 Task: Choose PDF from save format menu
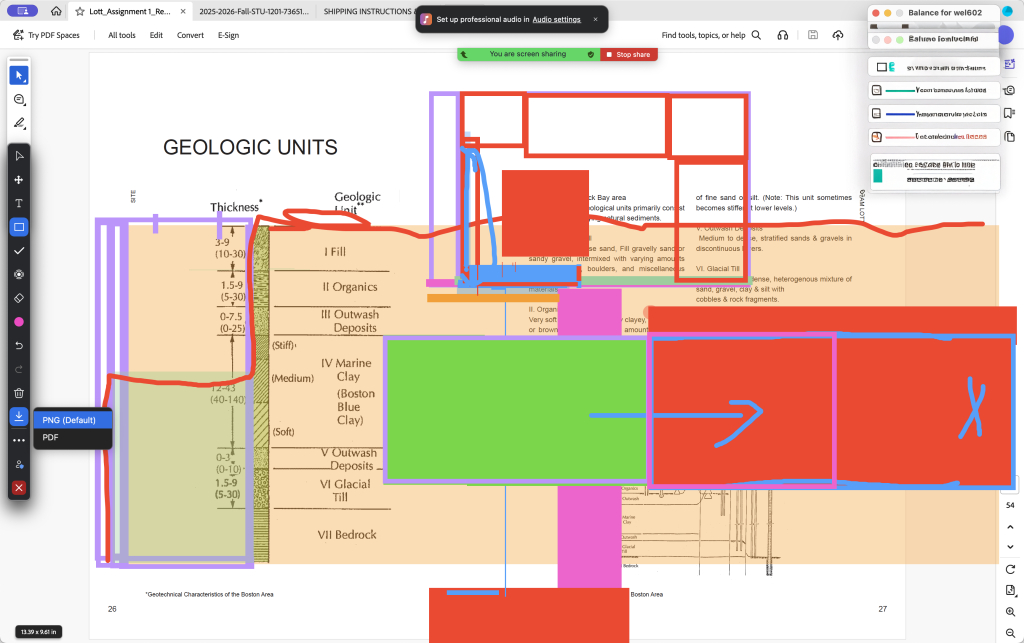coord(50,437)
